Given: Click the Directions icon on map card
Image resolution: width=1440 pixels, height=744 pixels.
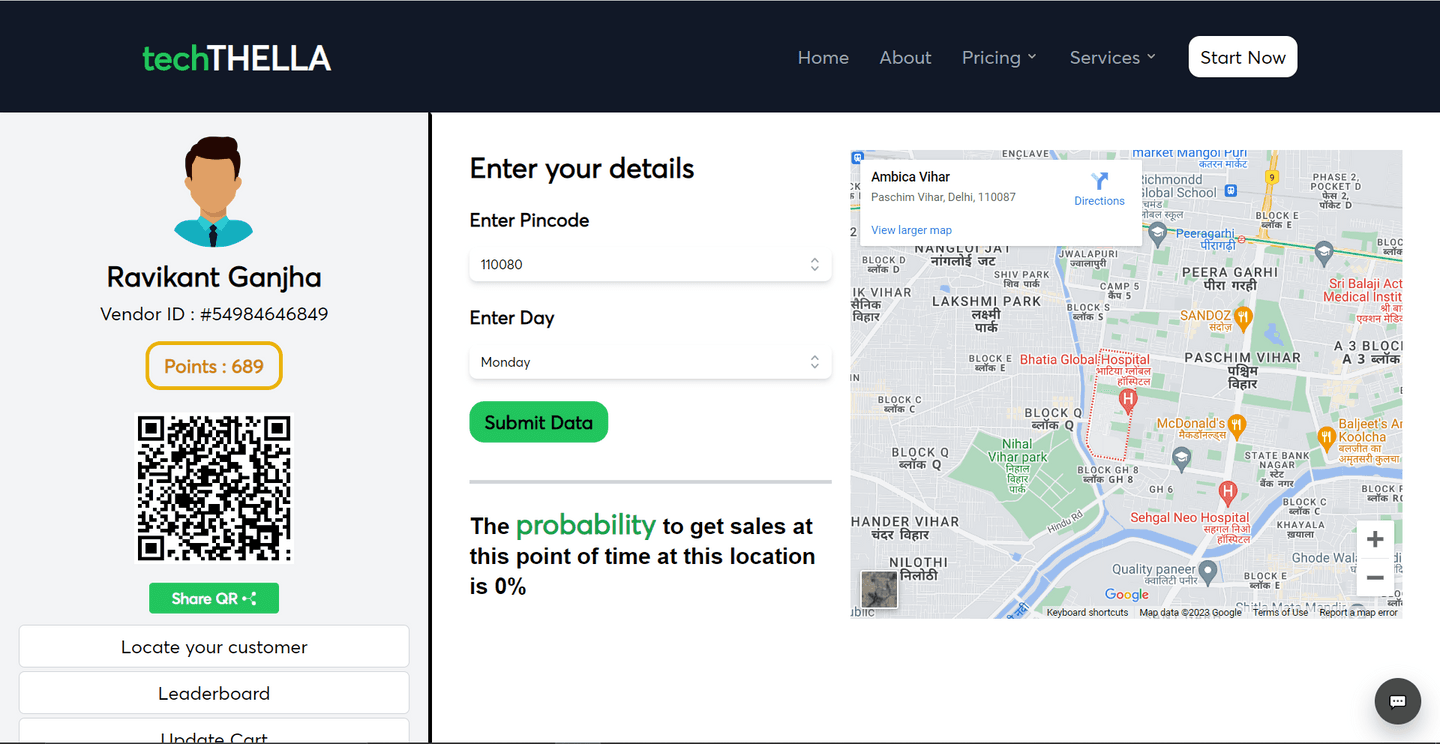Looking at the screenshot, I should pyautogui.click(x=1100, y=181).
